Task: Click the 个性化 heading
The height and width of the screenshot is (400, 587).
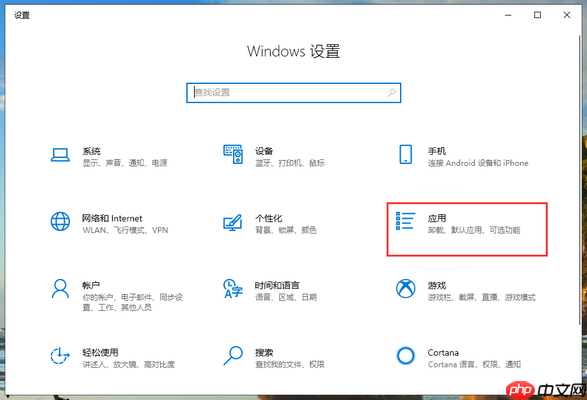Action: (x=269, y=218)
